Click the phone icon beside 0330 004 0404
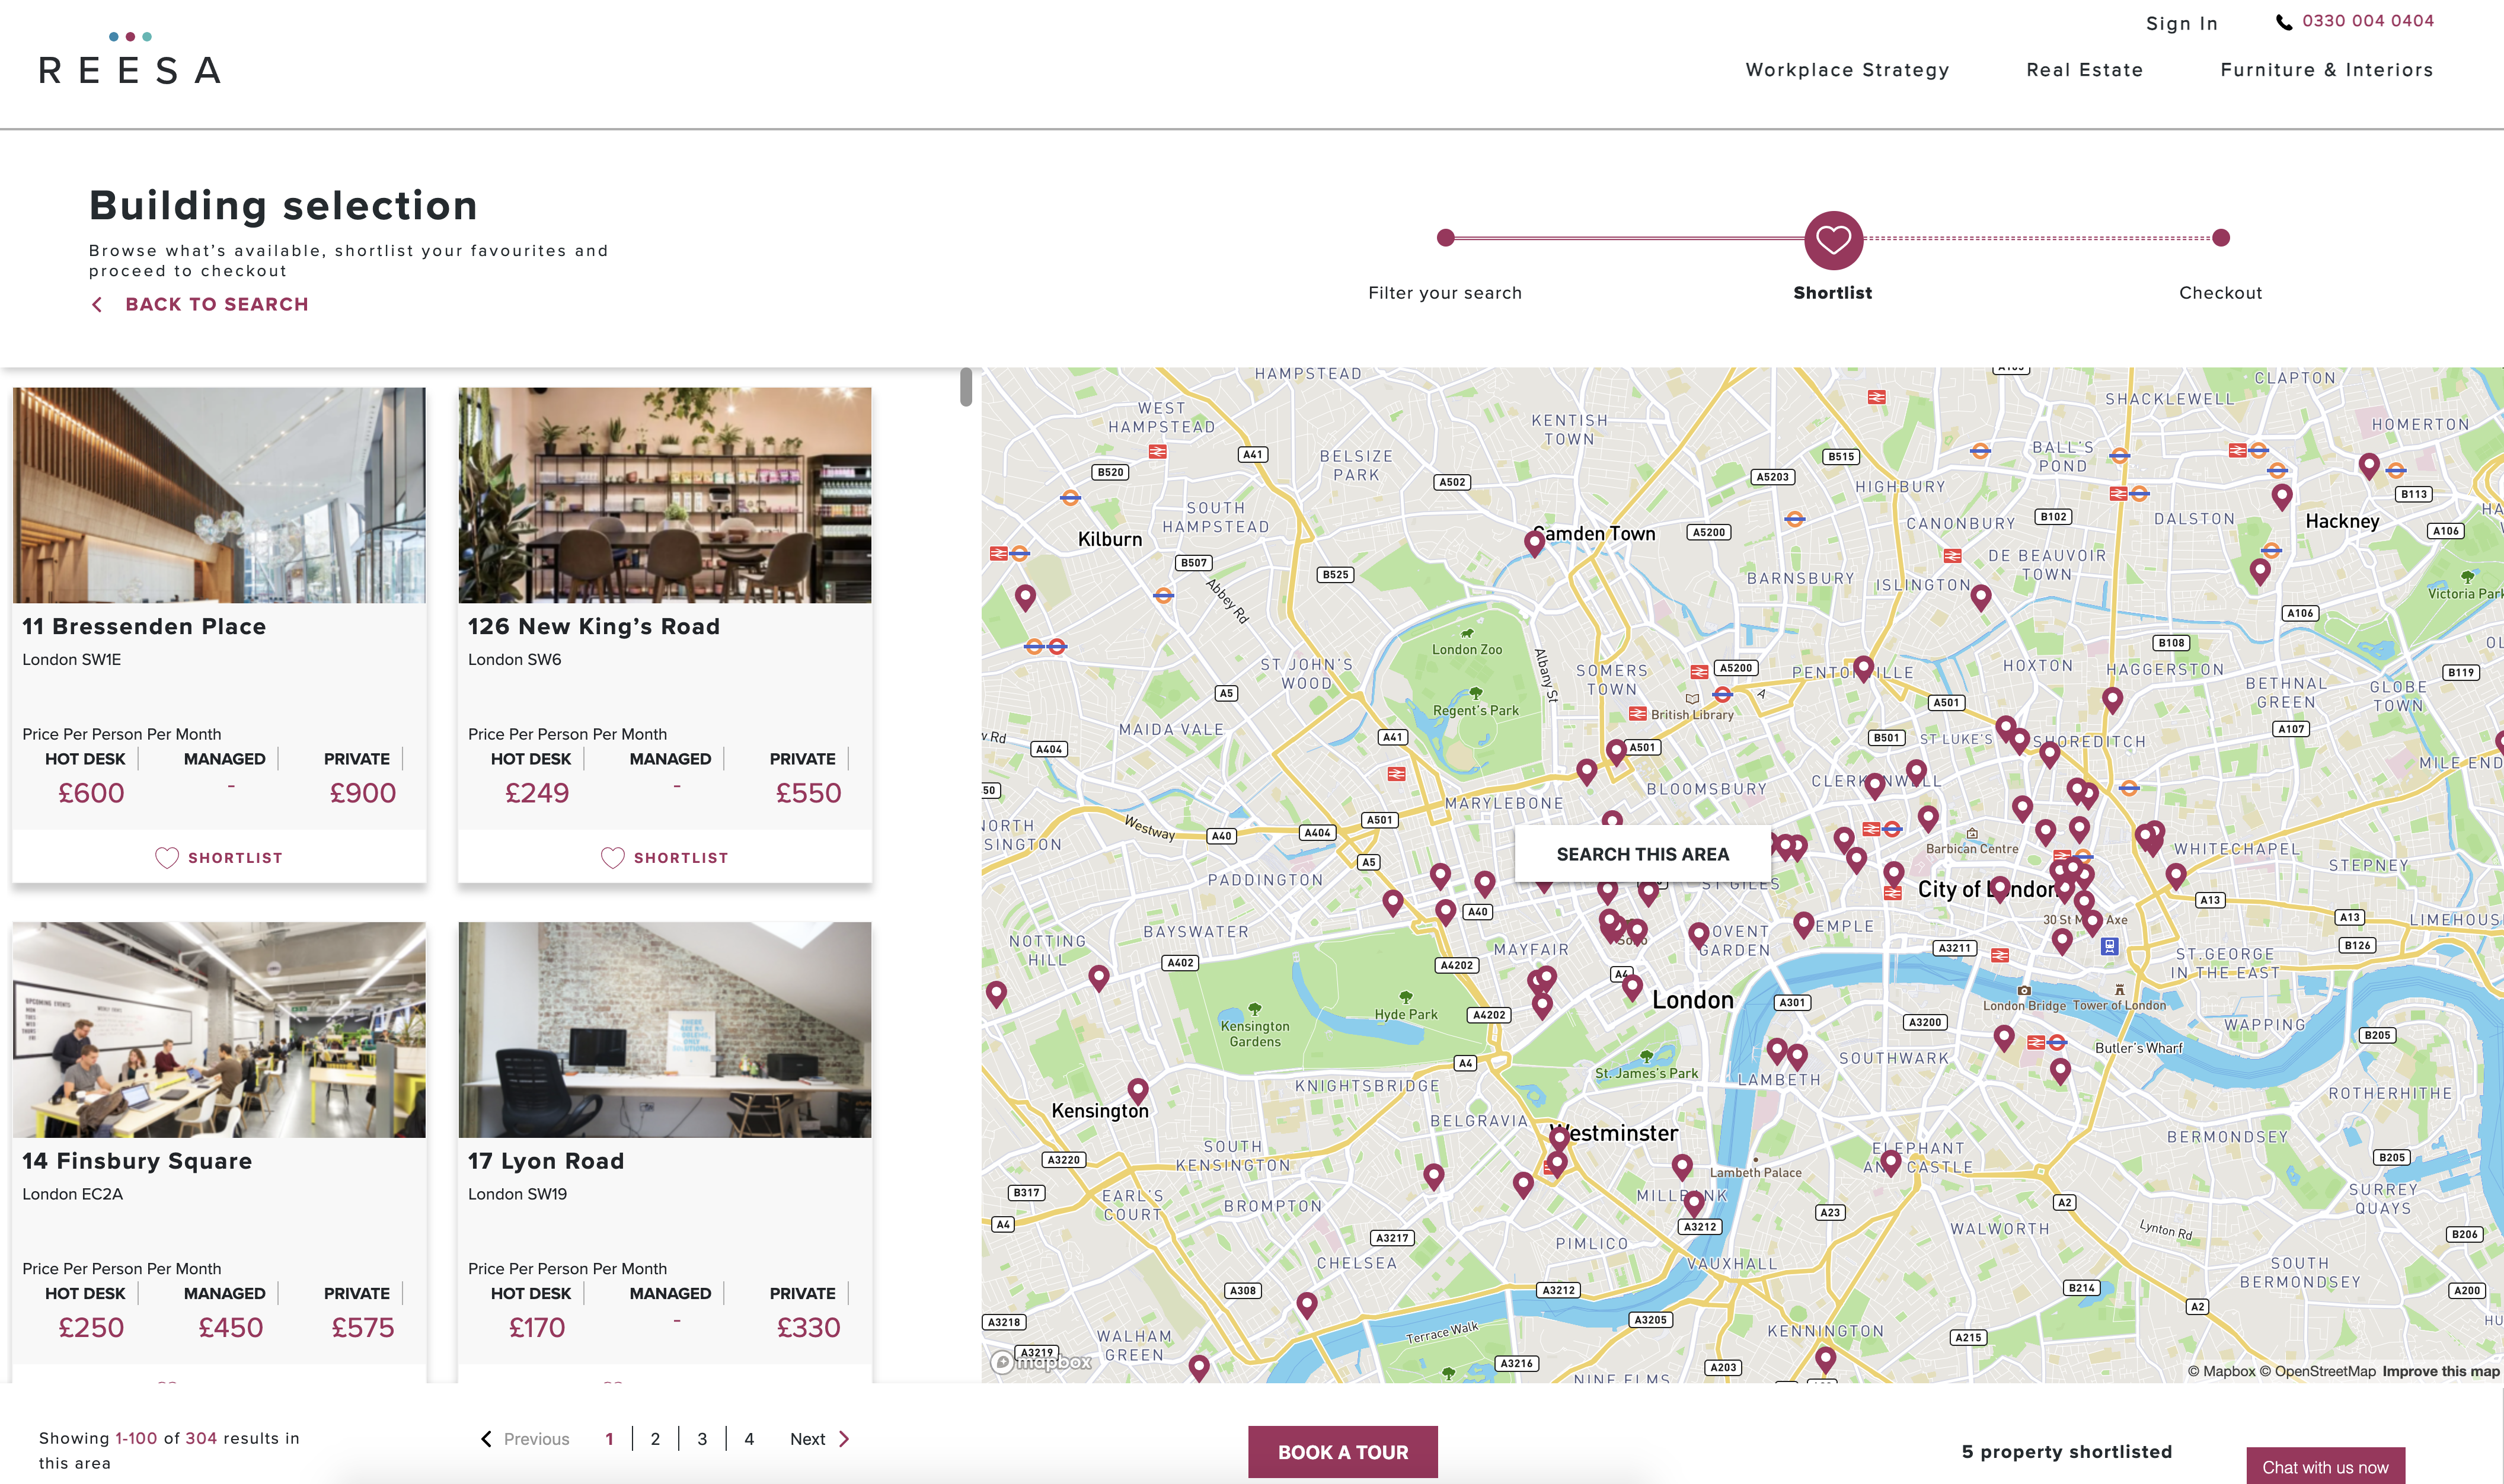This screenshot has height=1484, width=2504. (x=2284, y=22)
